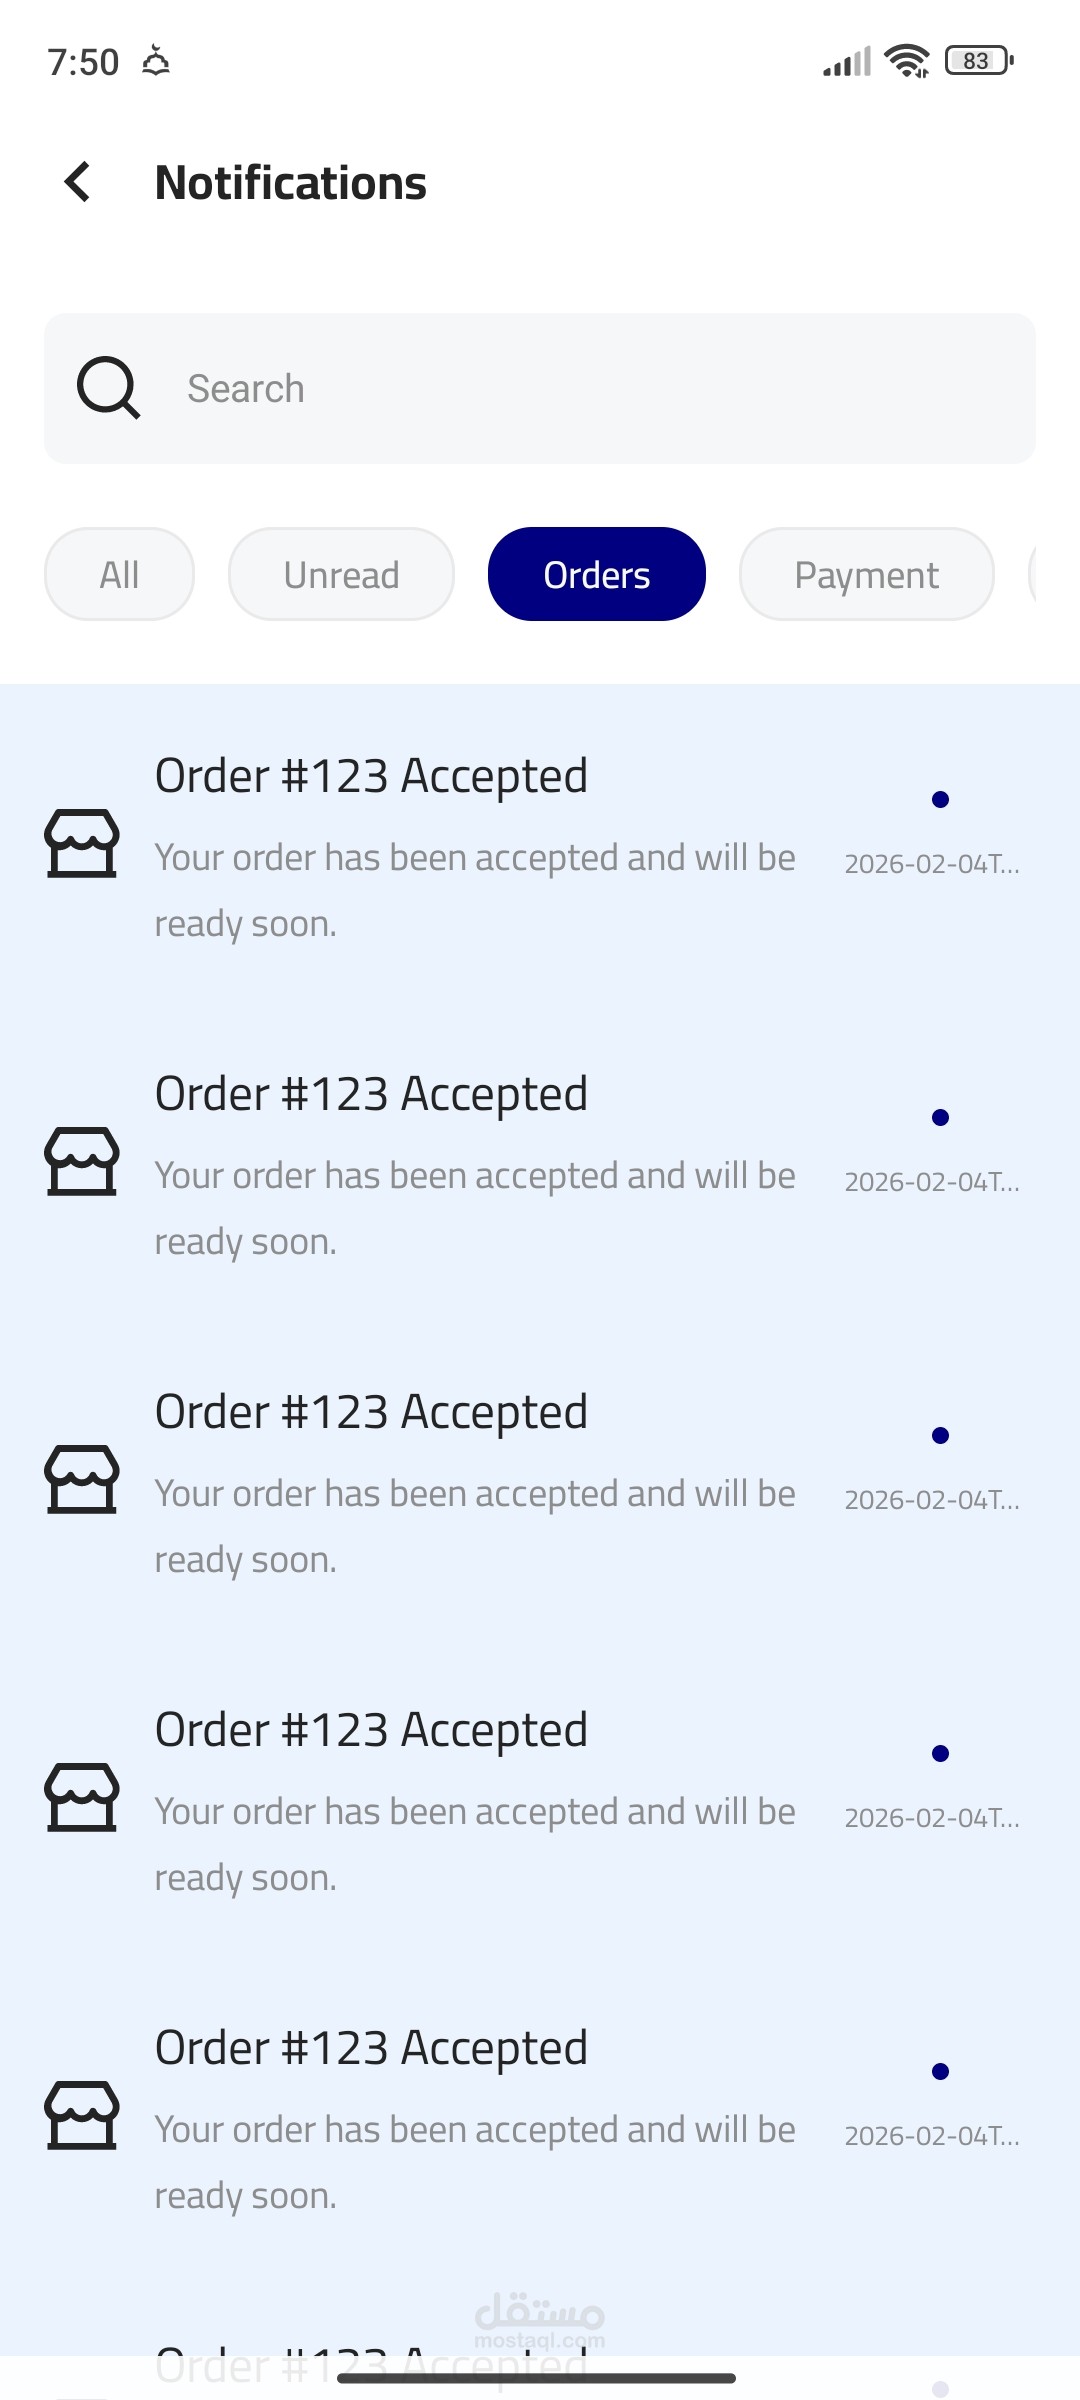The width and height of the screenshot is (1080, 2400).
Task: Select the Orders filter tab
Action: coord(597,574)
